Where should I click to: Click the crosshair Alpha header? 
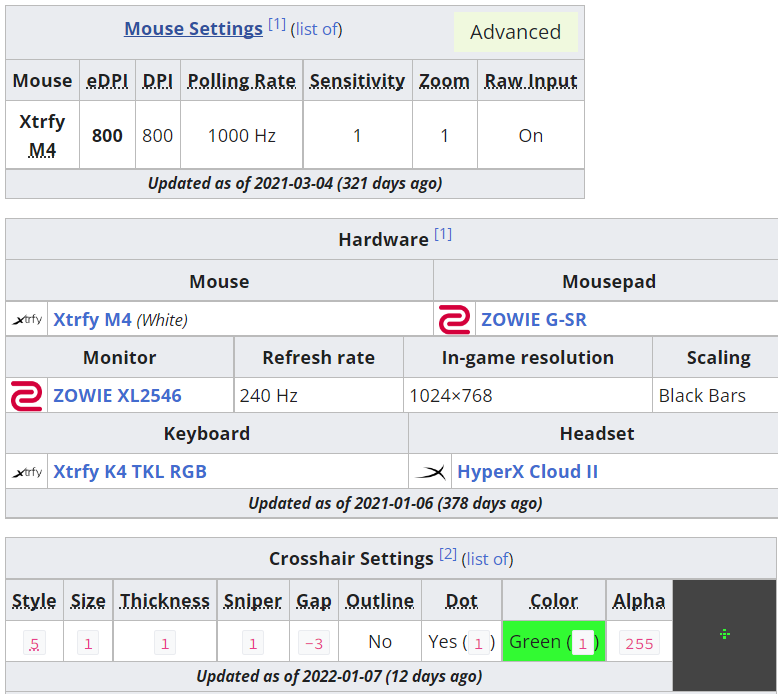tap(639, 601)
